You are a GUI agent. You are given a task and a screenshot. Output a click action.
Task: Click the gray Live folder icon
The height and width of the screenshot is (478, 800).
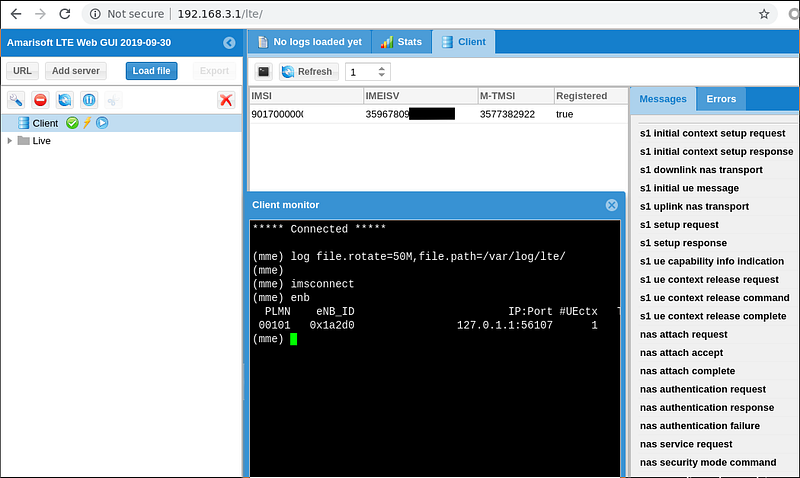[x=23, y=140]
